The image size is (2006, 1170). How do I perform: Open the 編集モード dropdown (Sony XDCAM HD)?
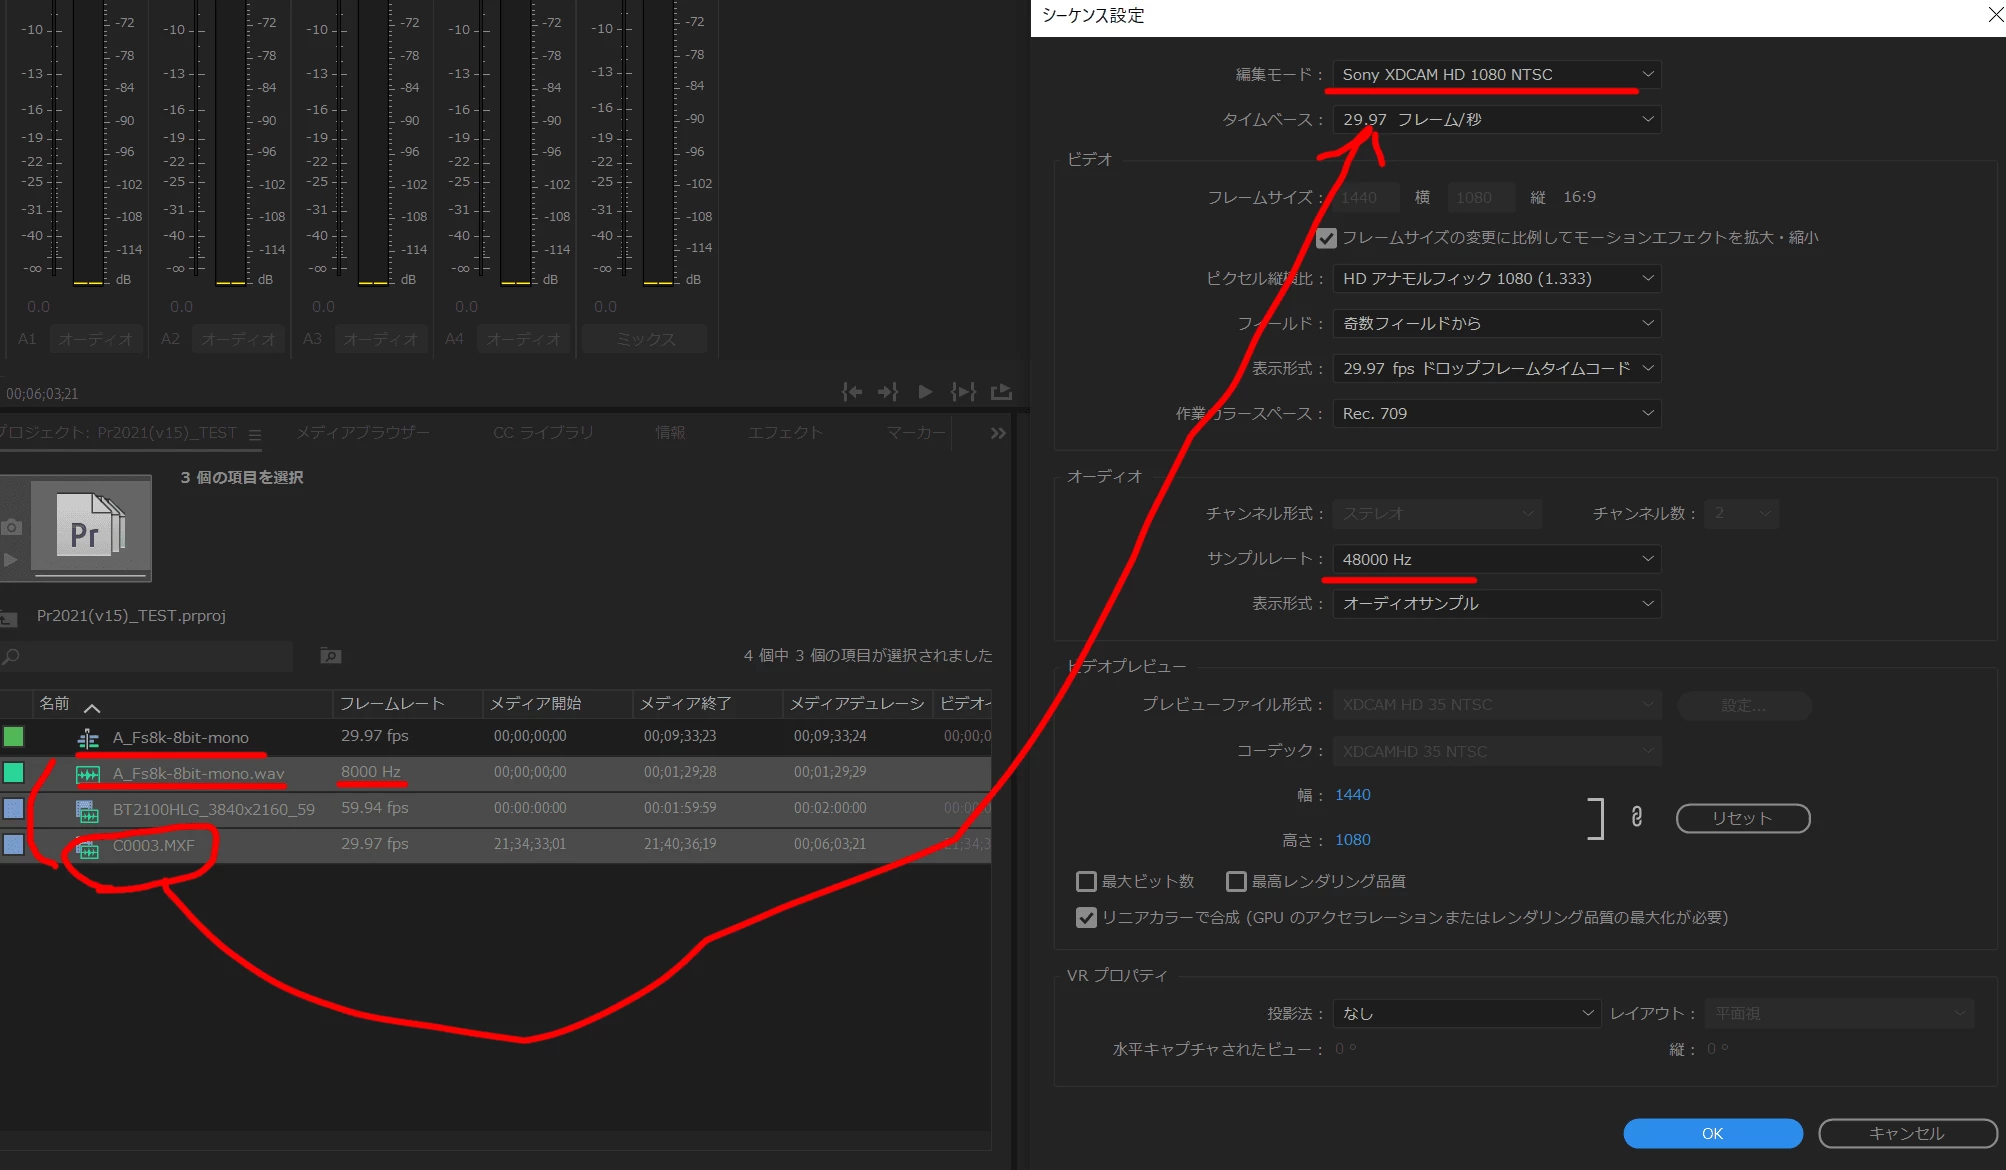click(x=1496, y=75)
